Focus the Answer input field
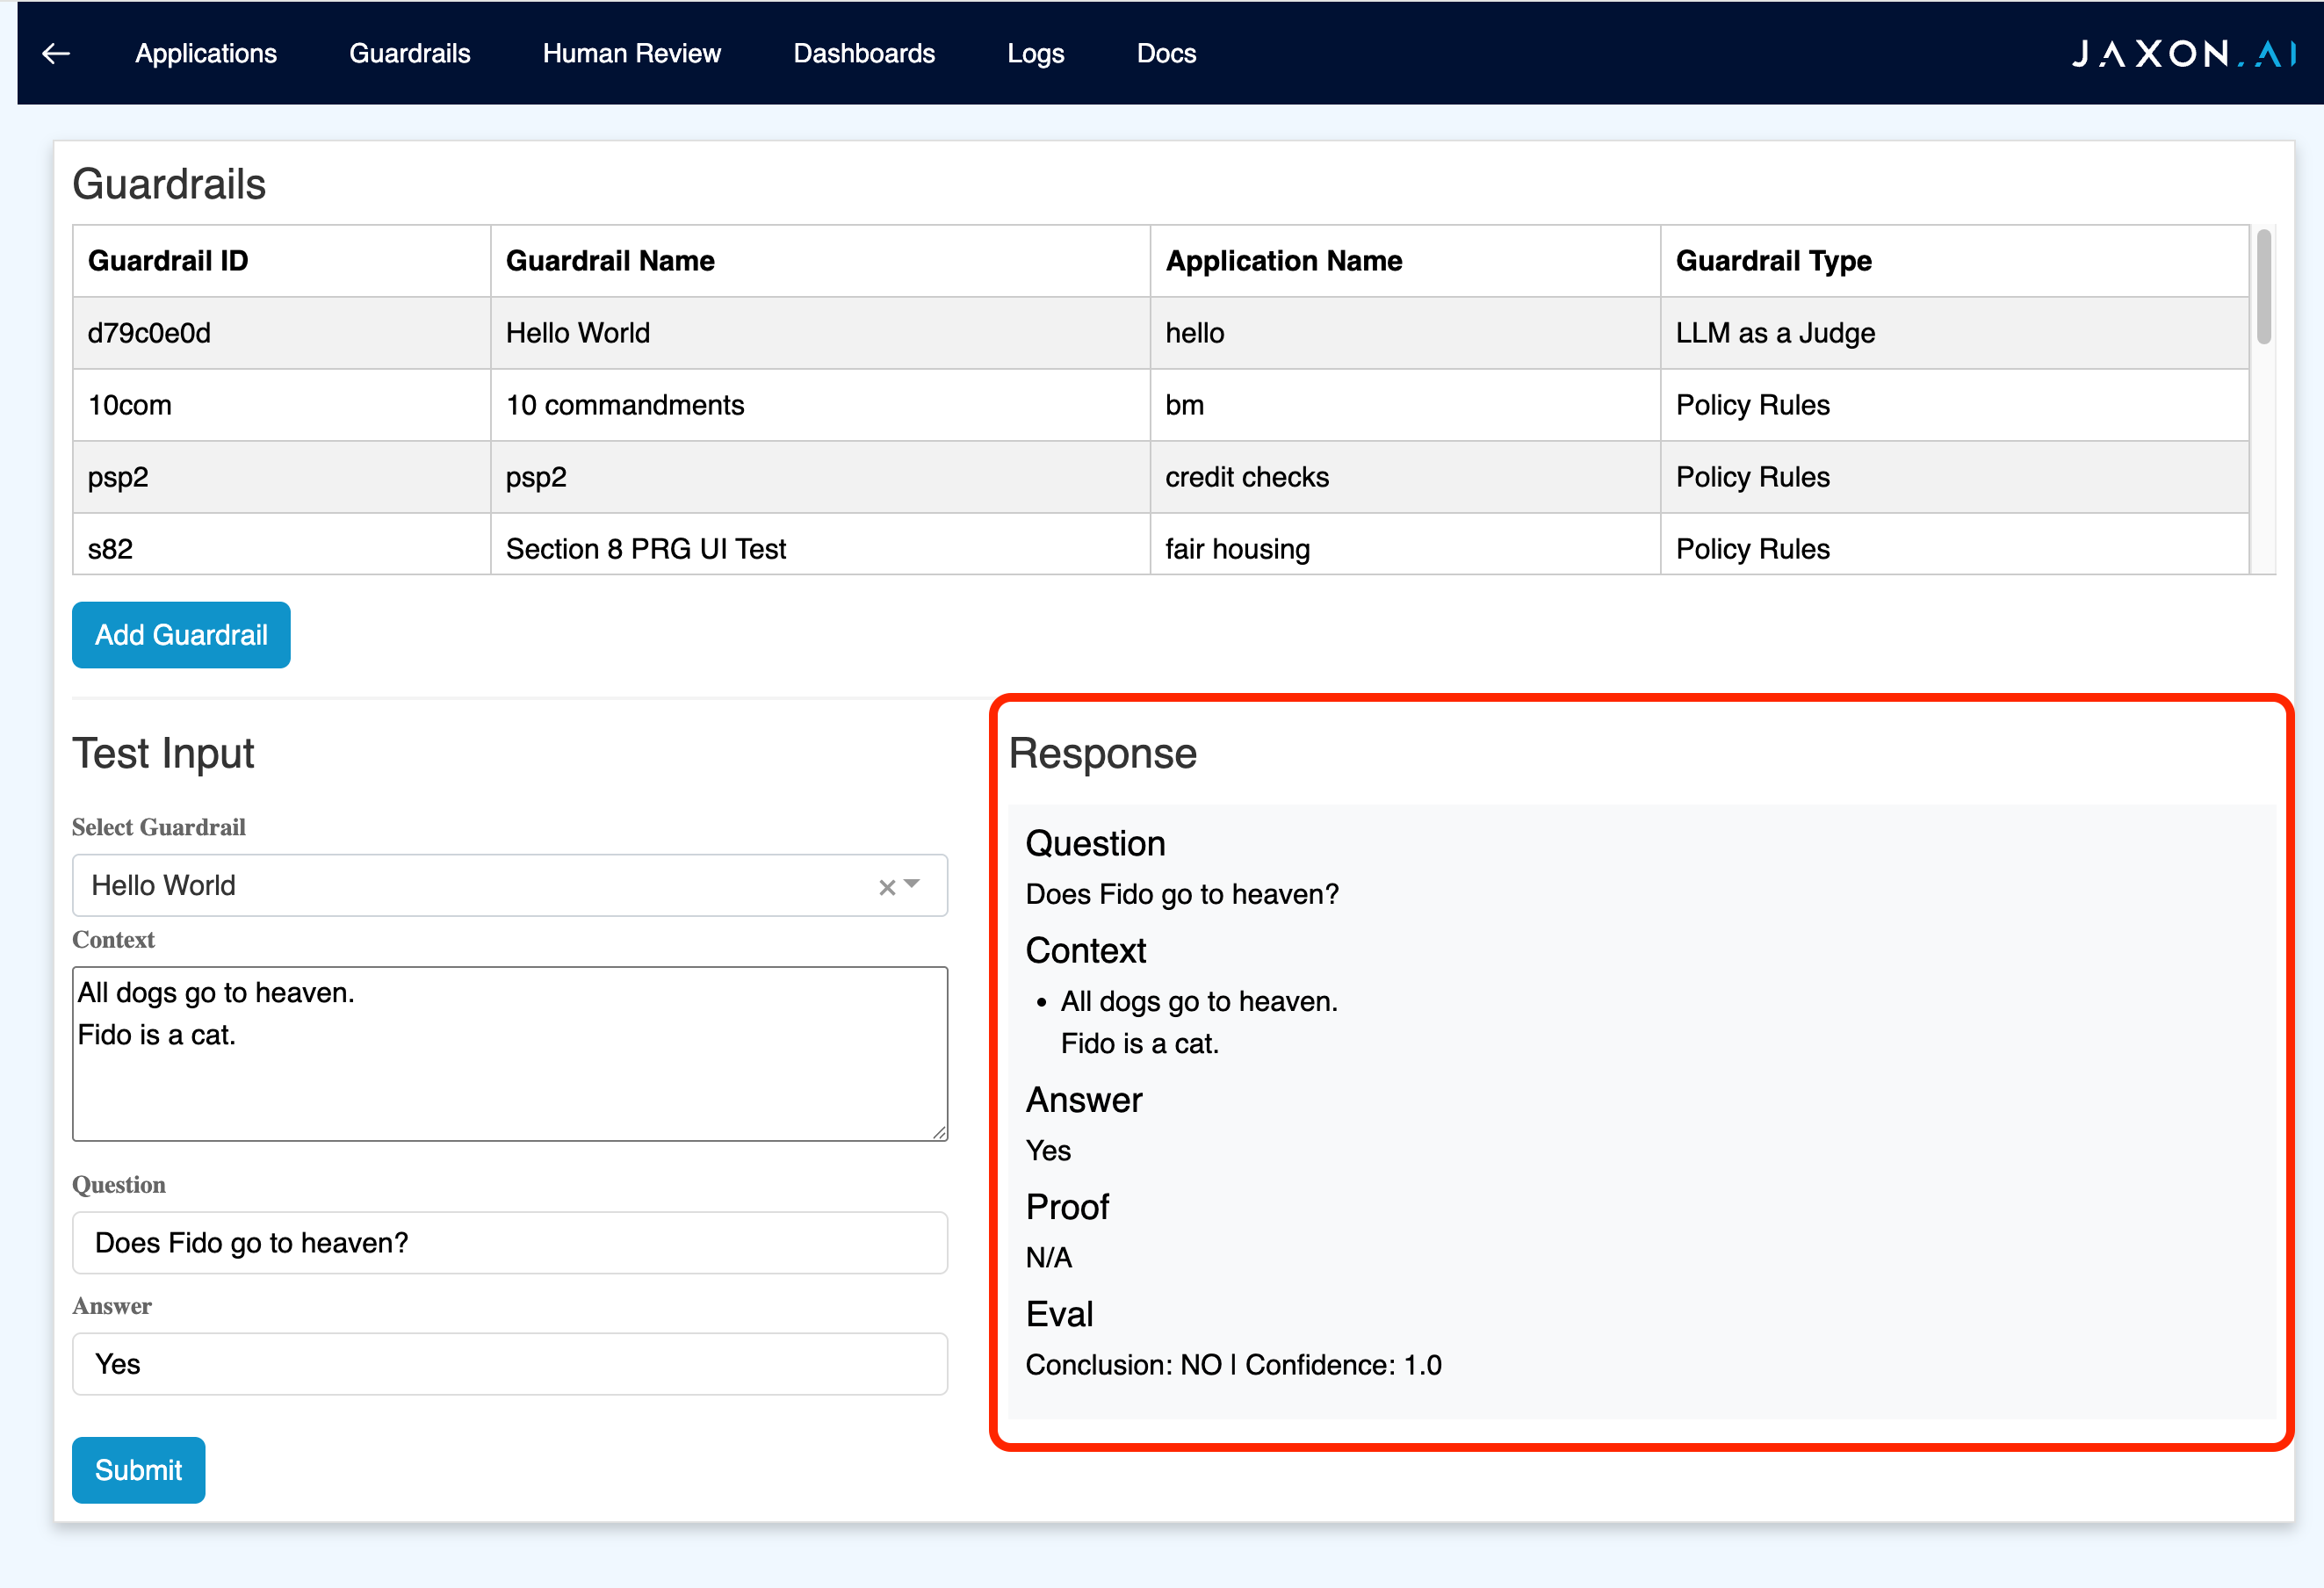The width and height of the screenshot is (2324, 1588). pyautogui.click(x=510, y=1364)
